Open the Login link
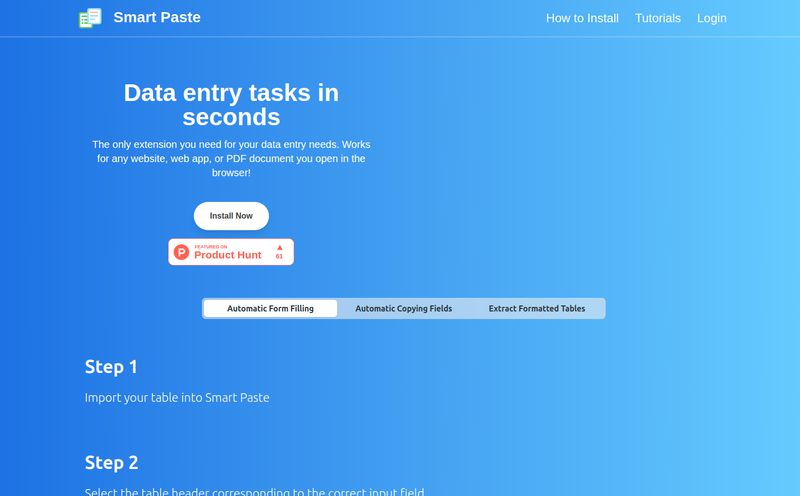Viewport: 800px width, 496px height. tap(712, 18)
